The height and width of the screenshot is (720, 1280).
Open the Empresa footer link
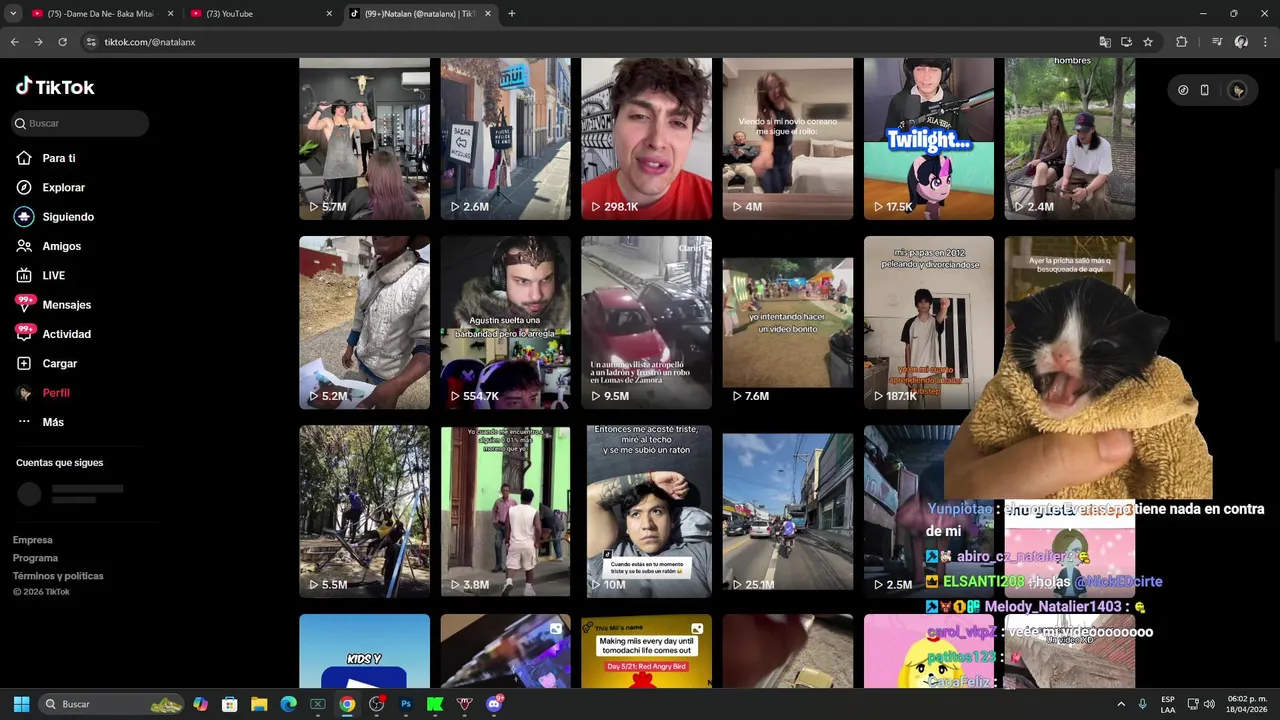pyautogui.click(x=33, y=540)
